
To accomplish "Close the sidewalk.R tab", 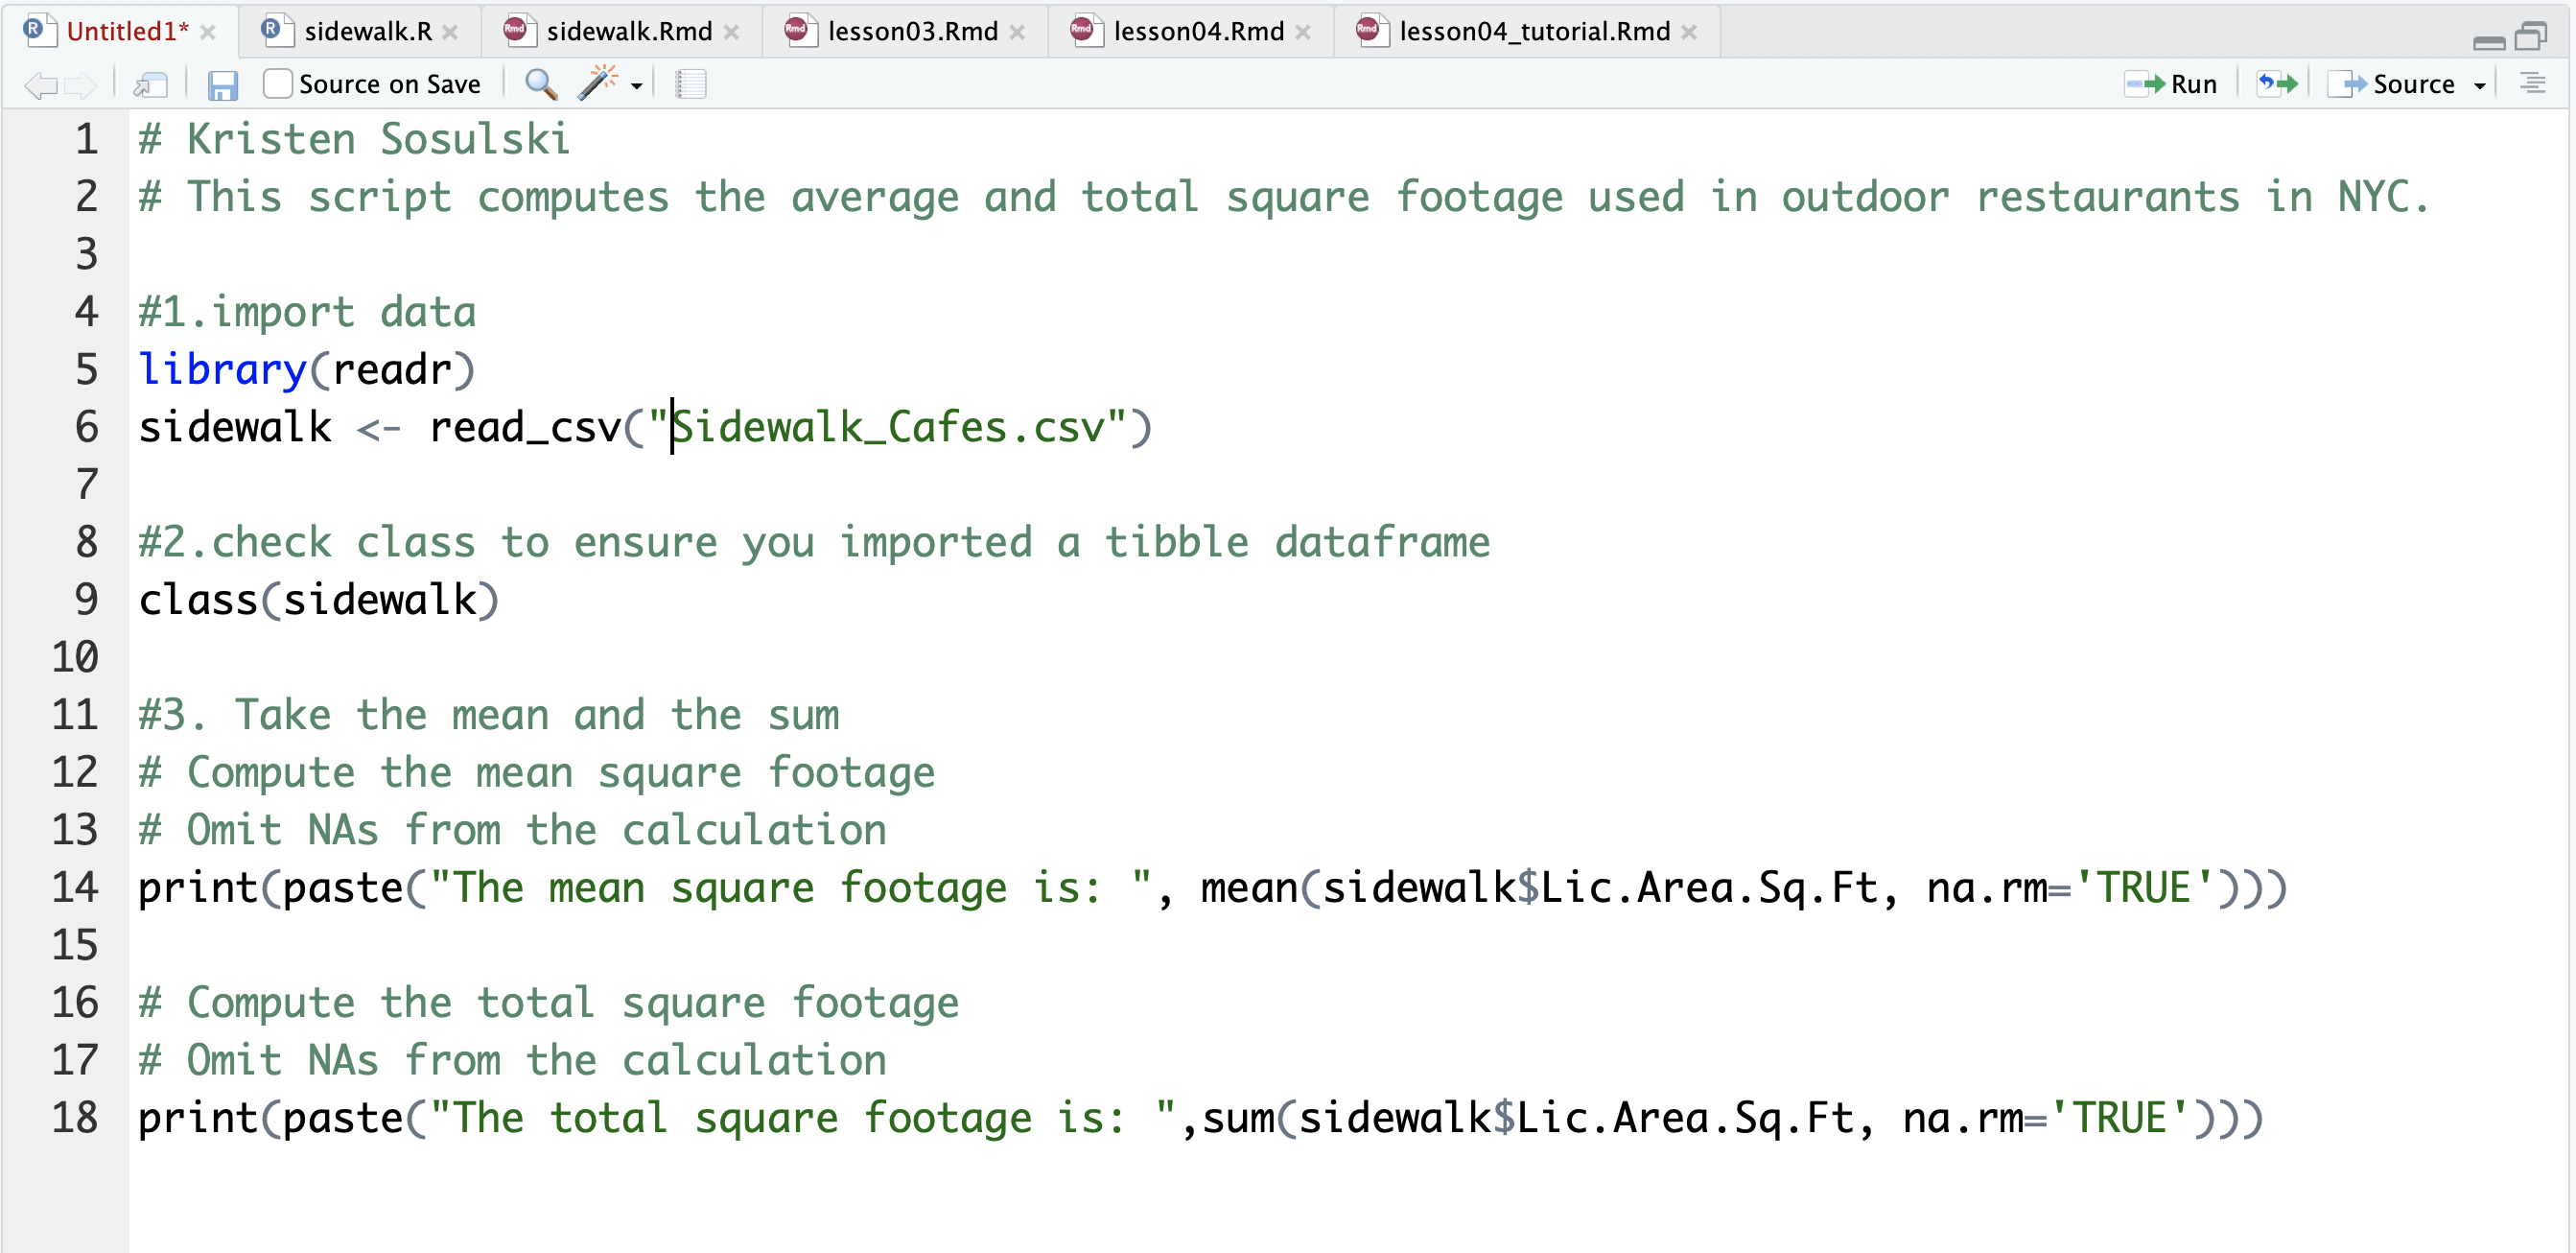I will (x=451, y=32).
